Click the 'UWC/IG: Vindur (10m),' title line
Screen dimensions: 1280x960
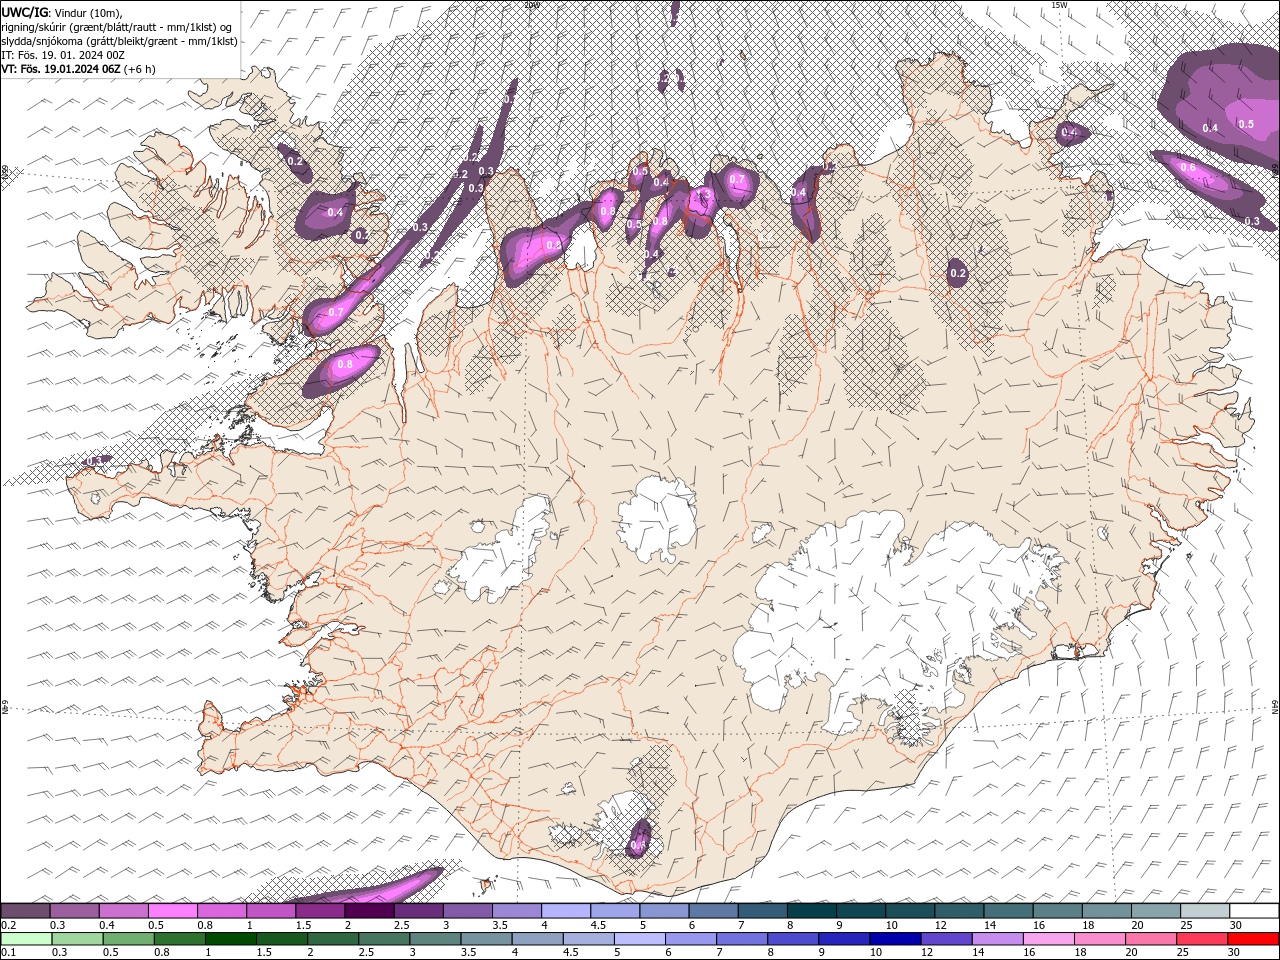(x=63, y=12)
